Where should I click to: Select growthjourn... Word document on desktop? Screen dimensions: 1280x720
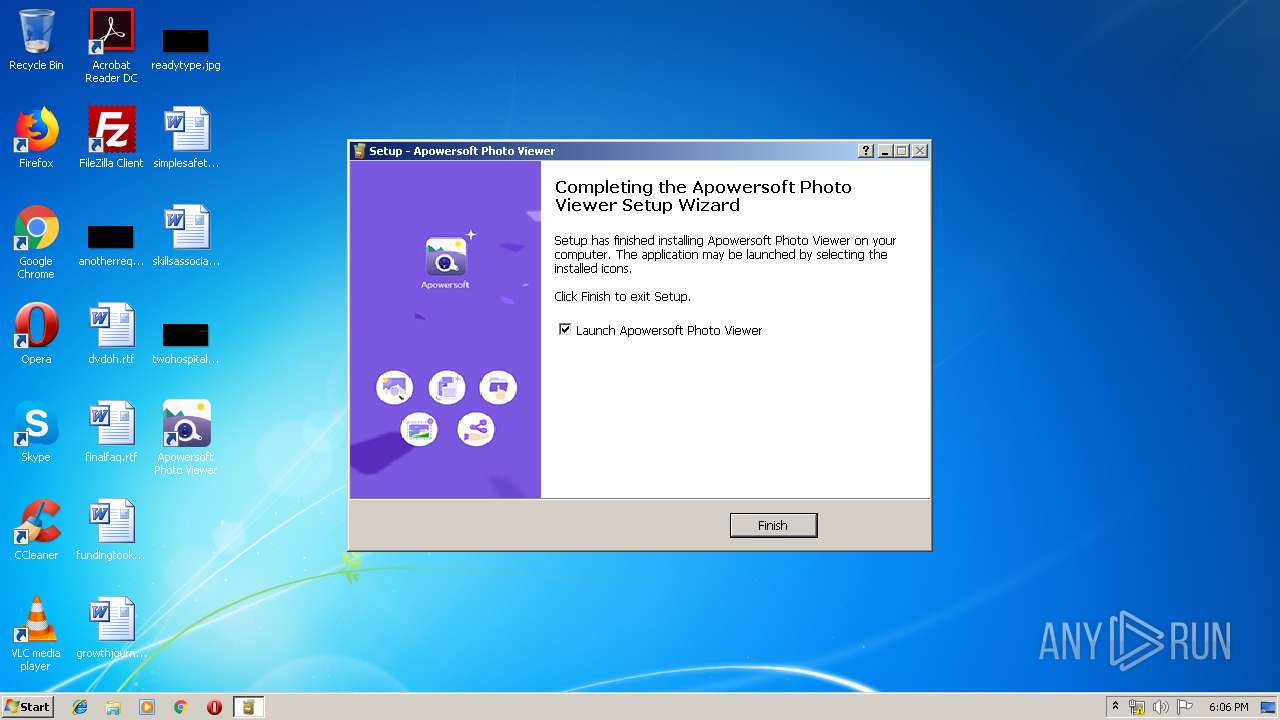click(x=111, y=628)
